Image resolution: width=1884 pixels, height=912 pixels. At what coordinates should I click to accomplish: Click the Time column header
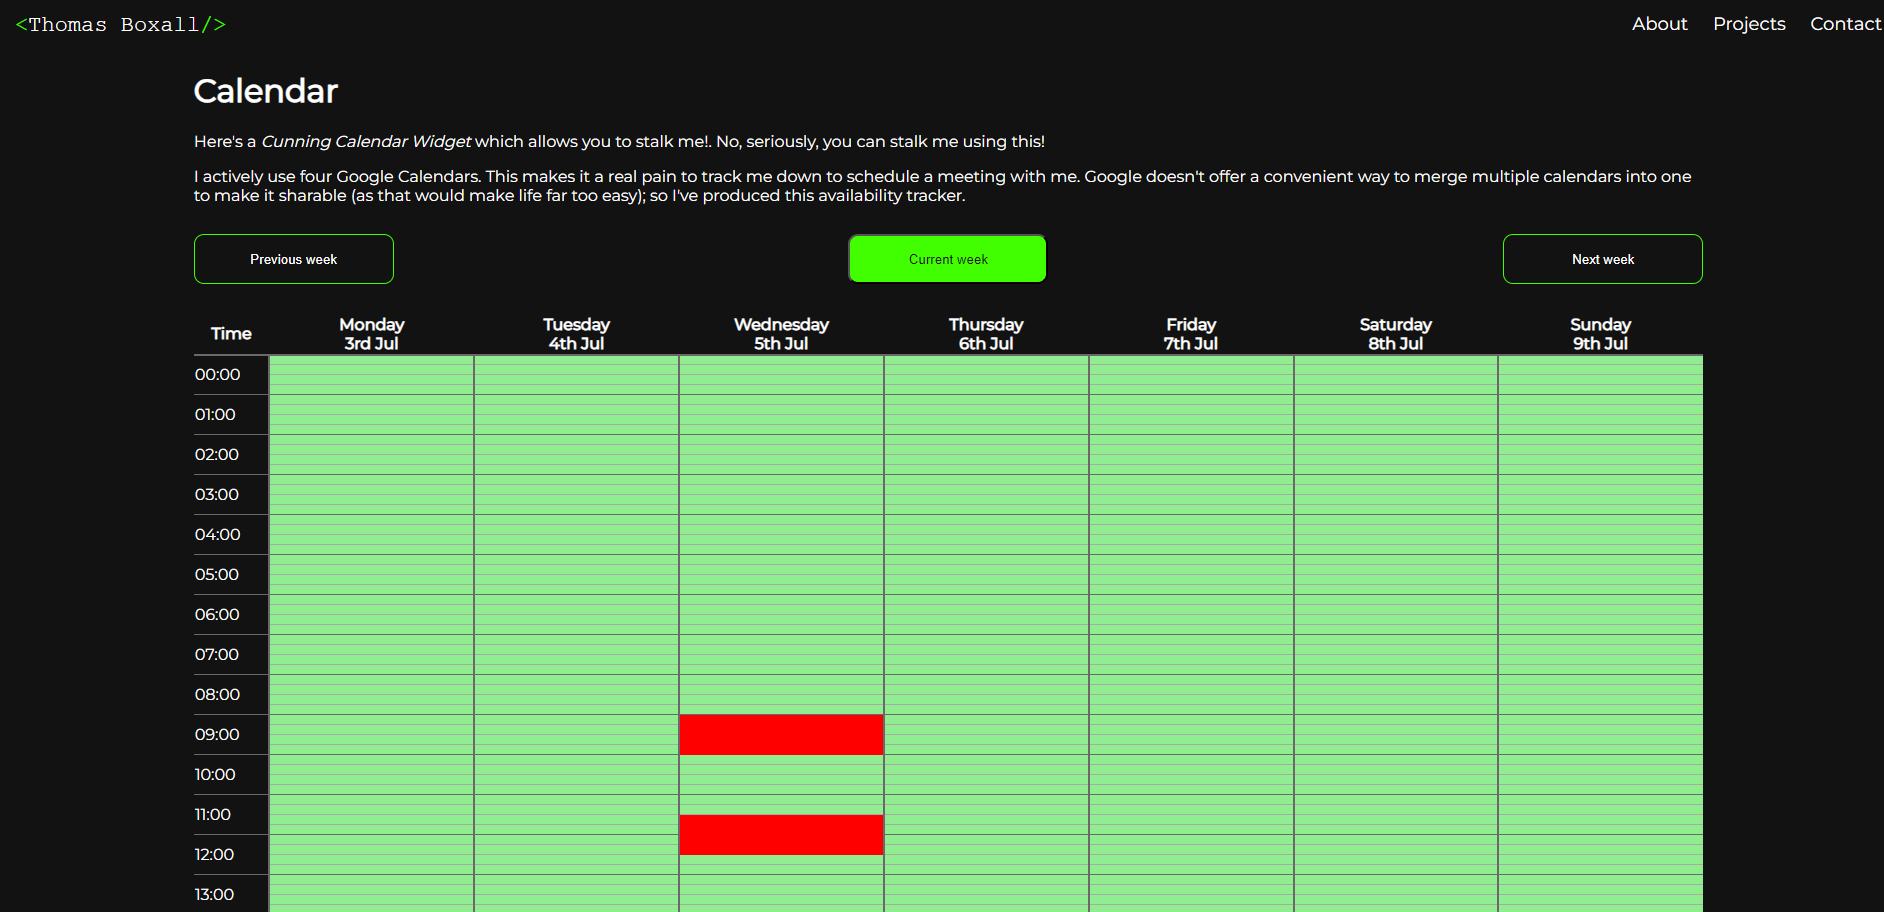pyautogui.click(x=231, y=334)
